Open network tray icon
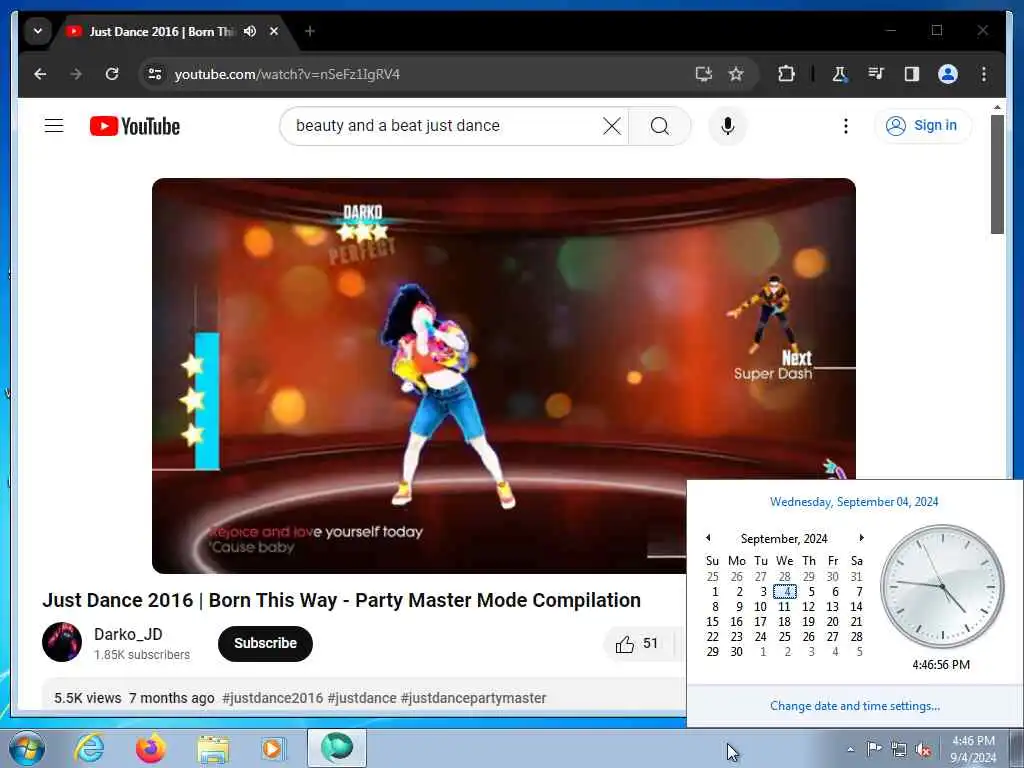The image size is (1024, 768). coord(899,750)
